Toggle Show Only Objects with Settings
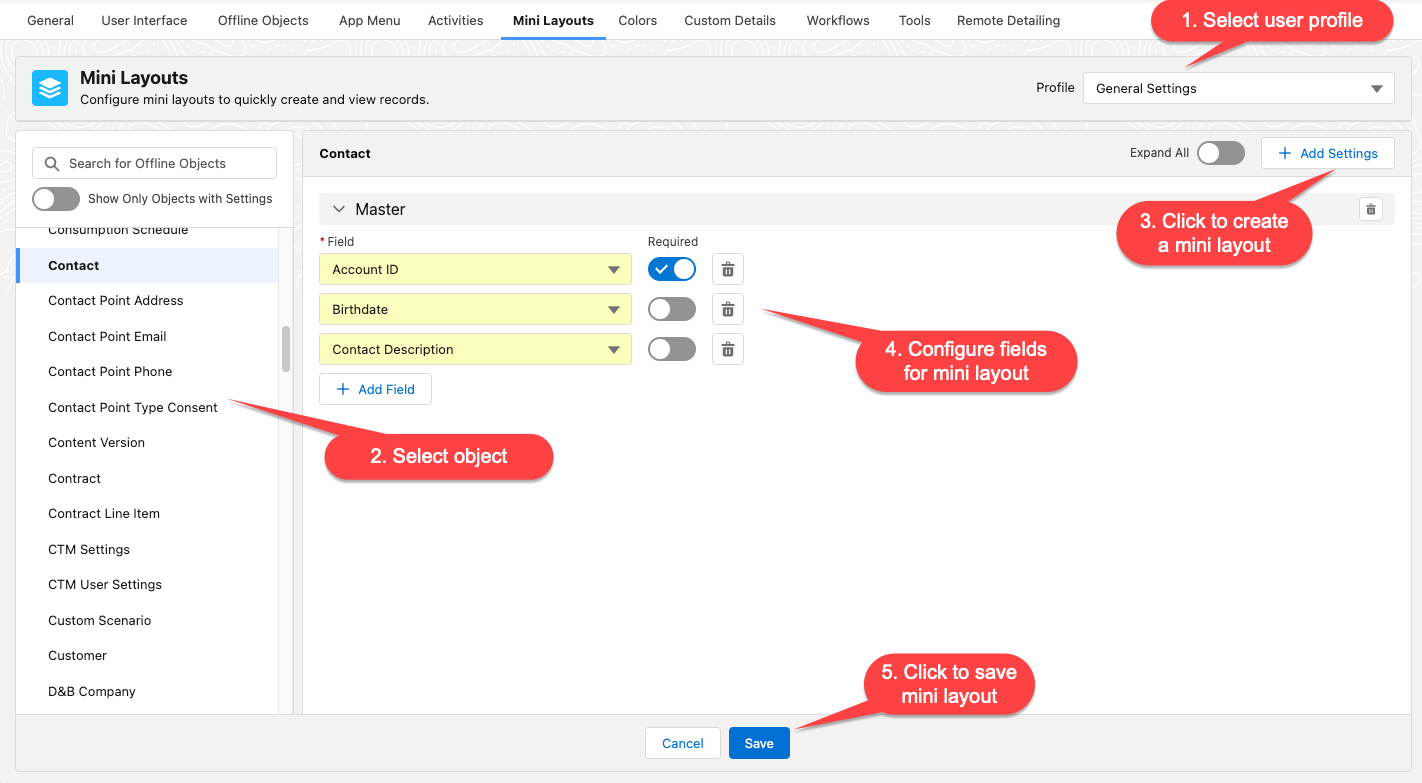The width and height of the screenshot is (1422, 783). (56, 199)
